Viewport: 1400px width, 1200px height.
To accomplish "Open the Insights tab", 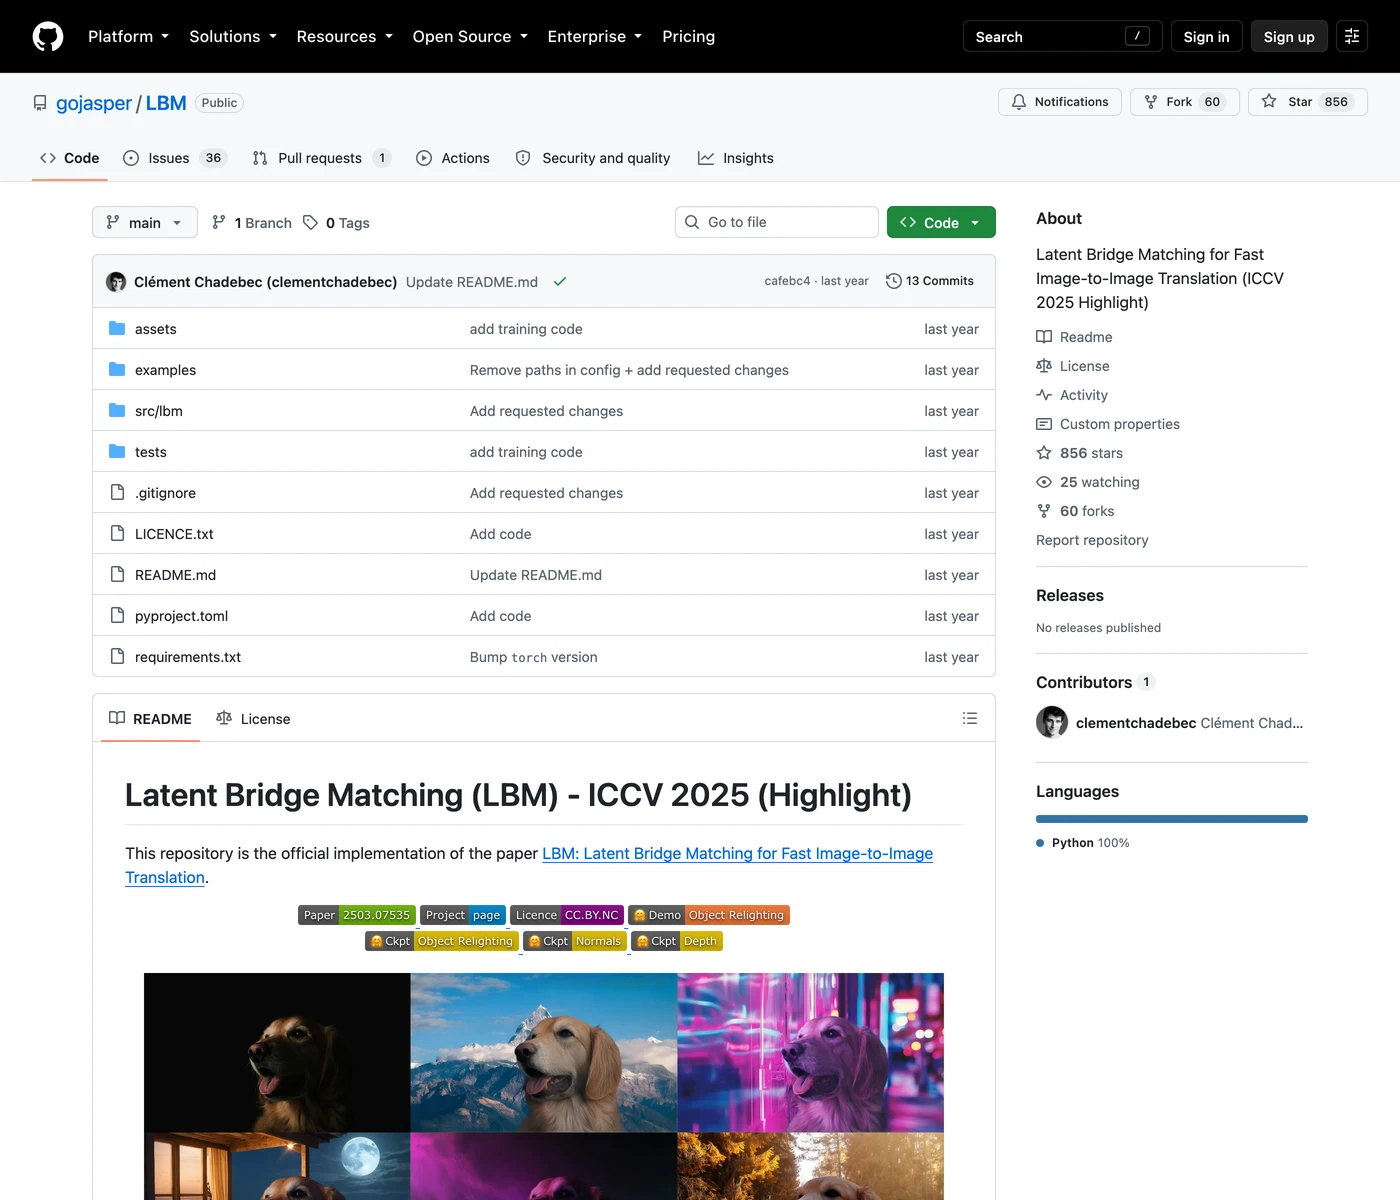I will pos(736,158).
